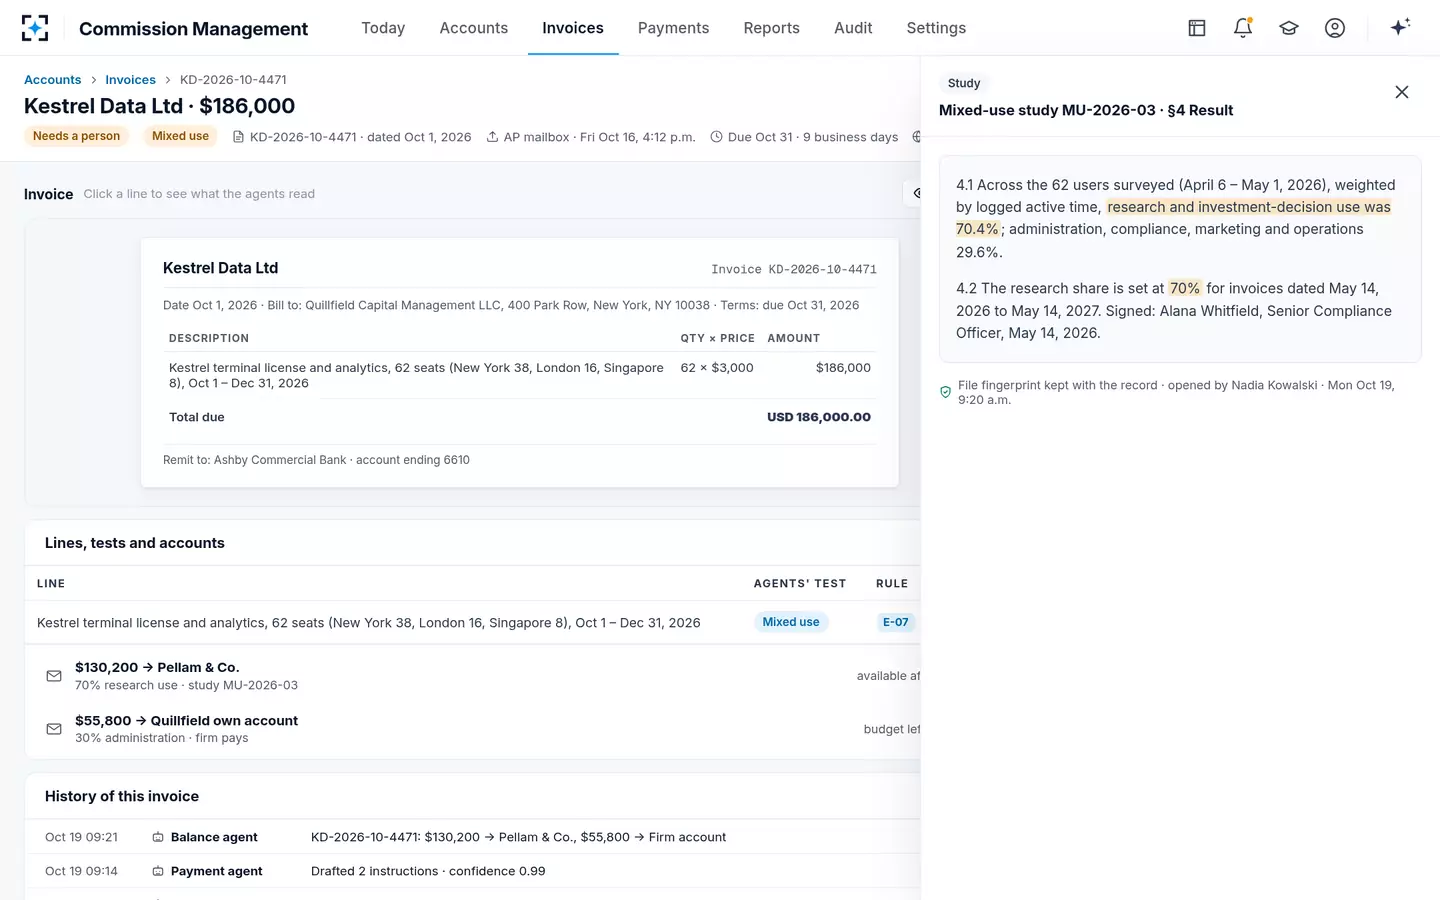Viewport: 1440px width, 900px height.
Task: Click envelope icon beside Pellam & Co.
Action: click(x=54, y=676)
